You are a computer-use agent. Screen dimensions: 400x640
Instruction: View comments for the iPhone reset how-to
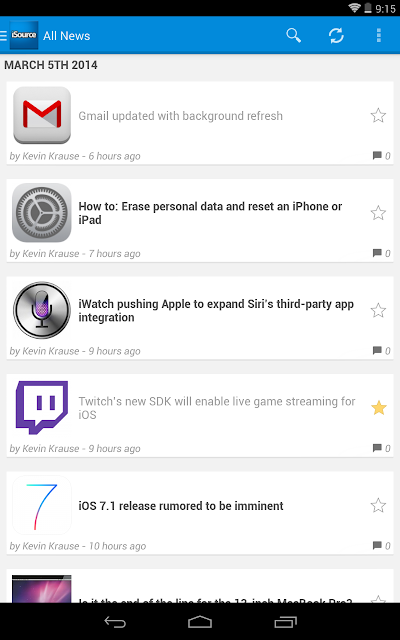pos(382,253)
